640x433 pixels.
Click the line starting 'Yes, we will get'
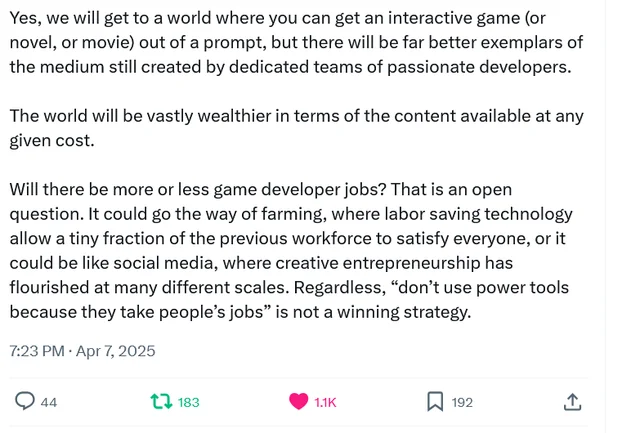point(278,18)
